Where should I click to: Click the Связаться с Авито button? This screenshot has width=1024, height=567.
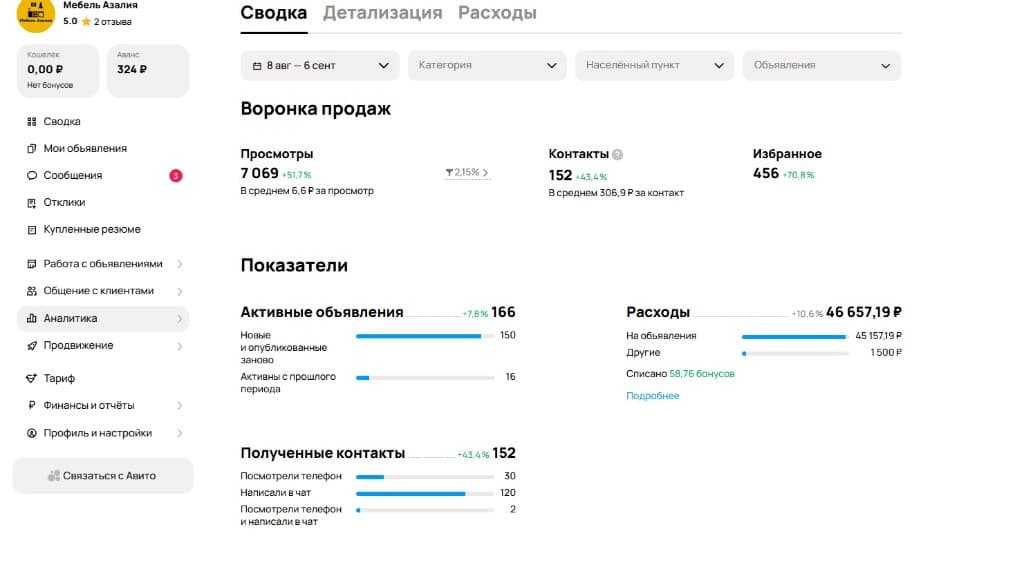coord(103,476)
